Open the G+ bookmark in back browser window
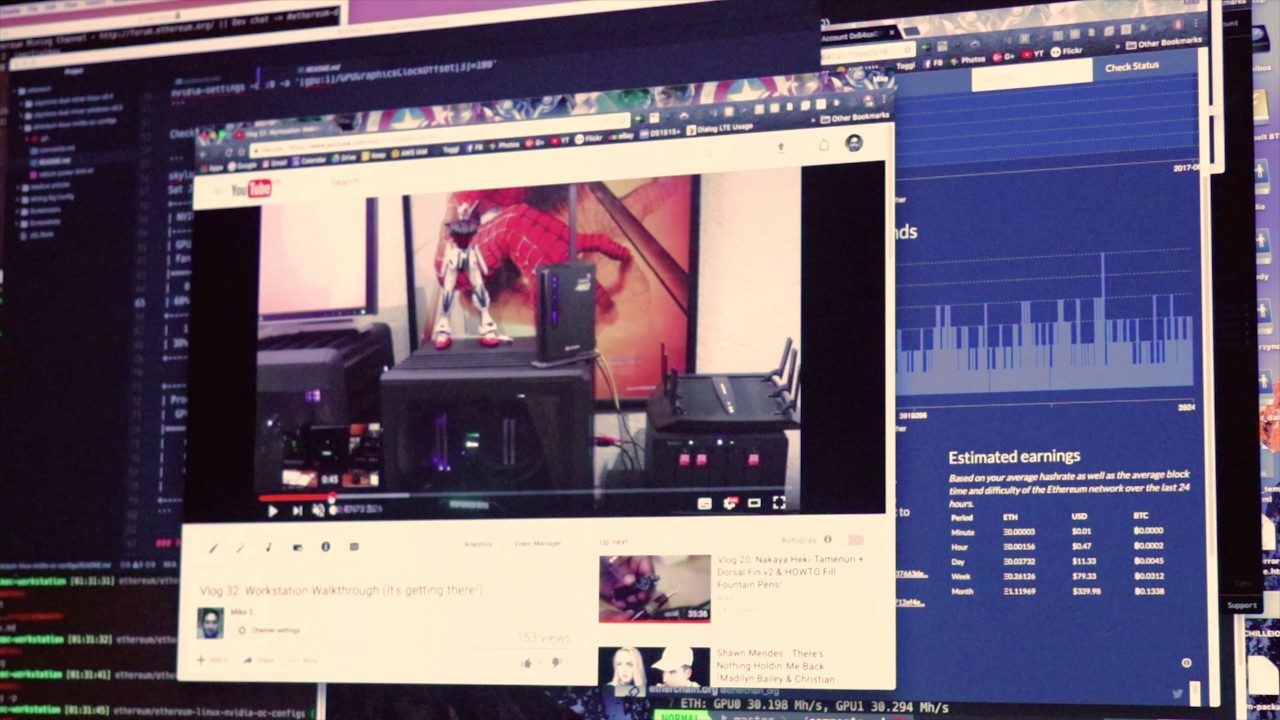Screen dimensions: 1280x720 pyautogui.click(x=1005, y=55)
